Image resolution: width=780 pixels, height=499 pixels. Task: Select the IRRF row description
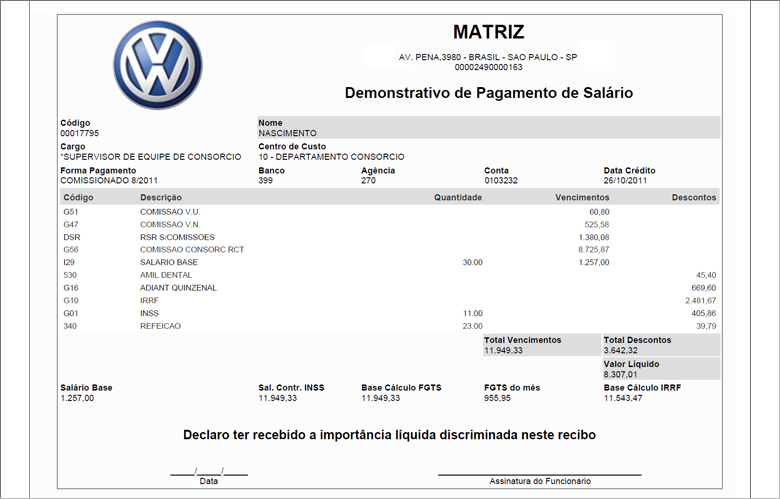pos(149,300)
